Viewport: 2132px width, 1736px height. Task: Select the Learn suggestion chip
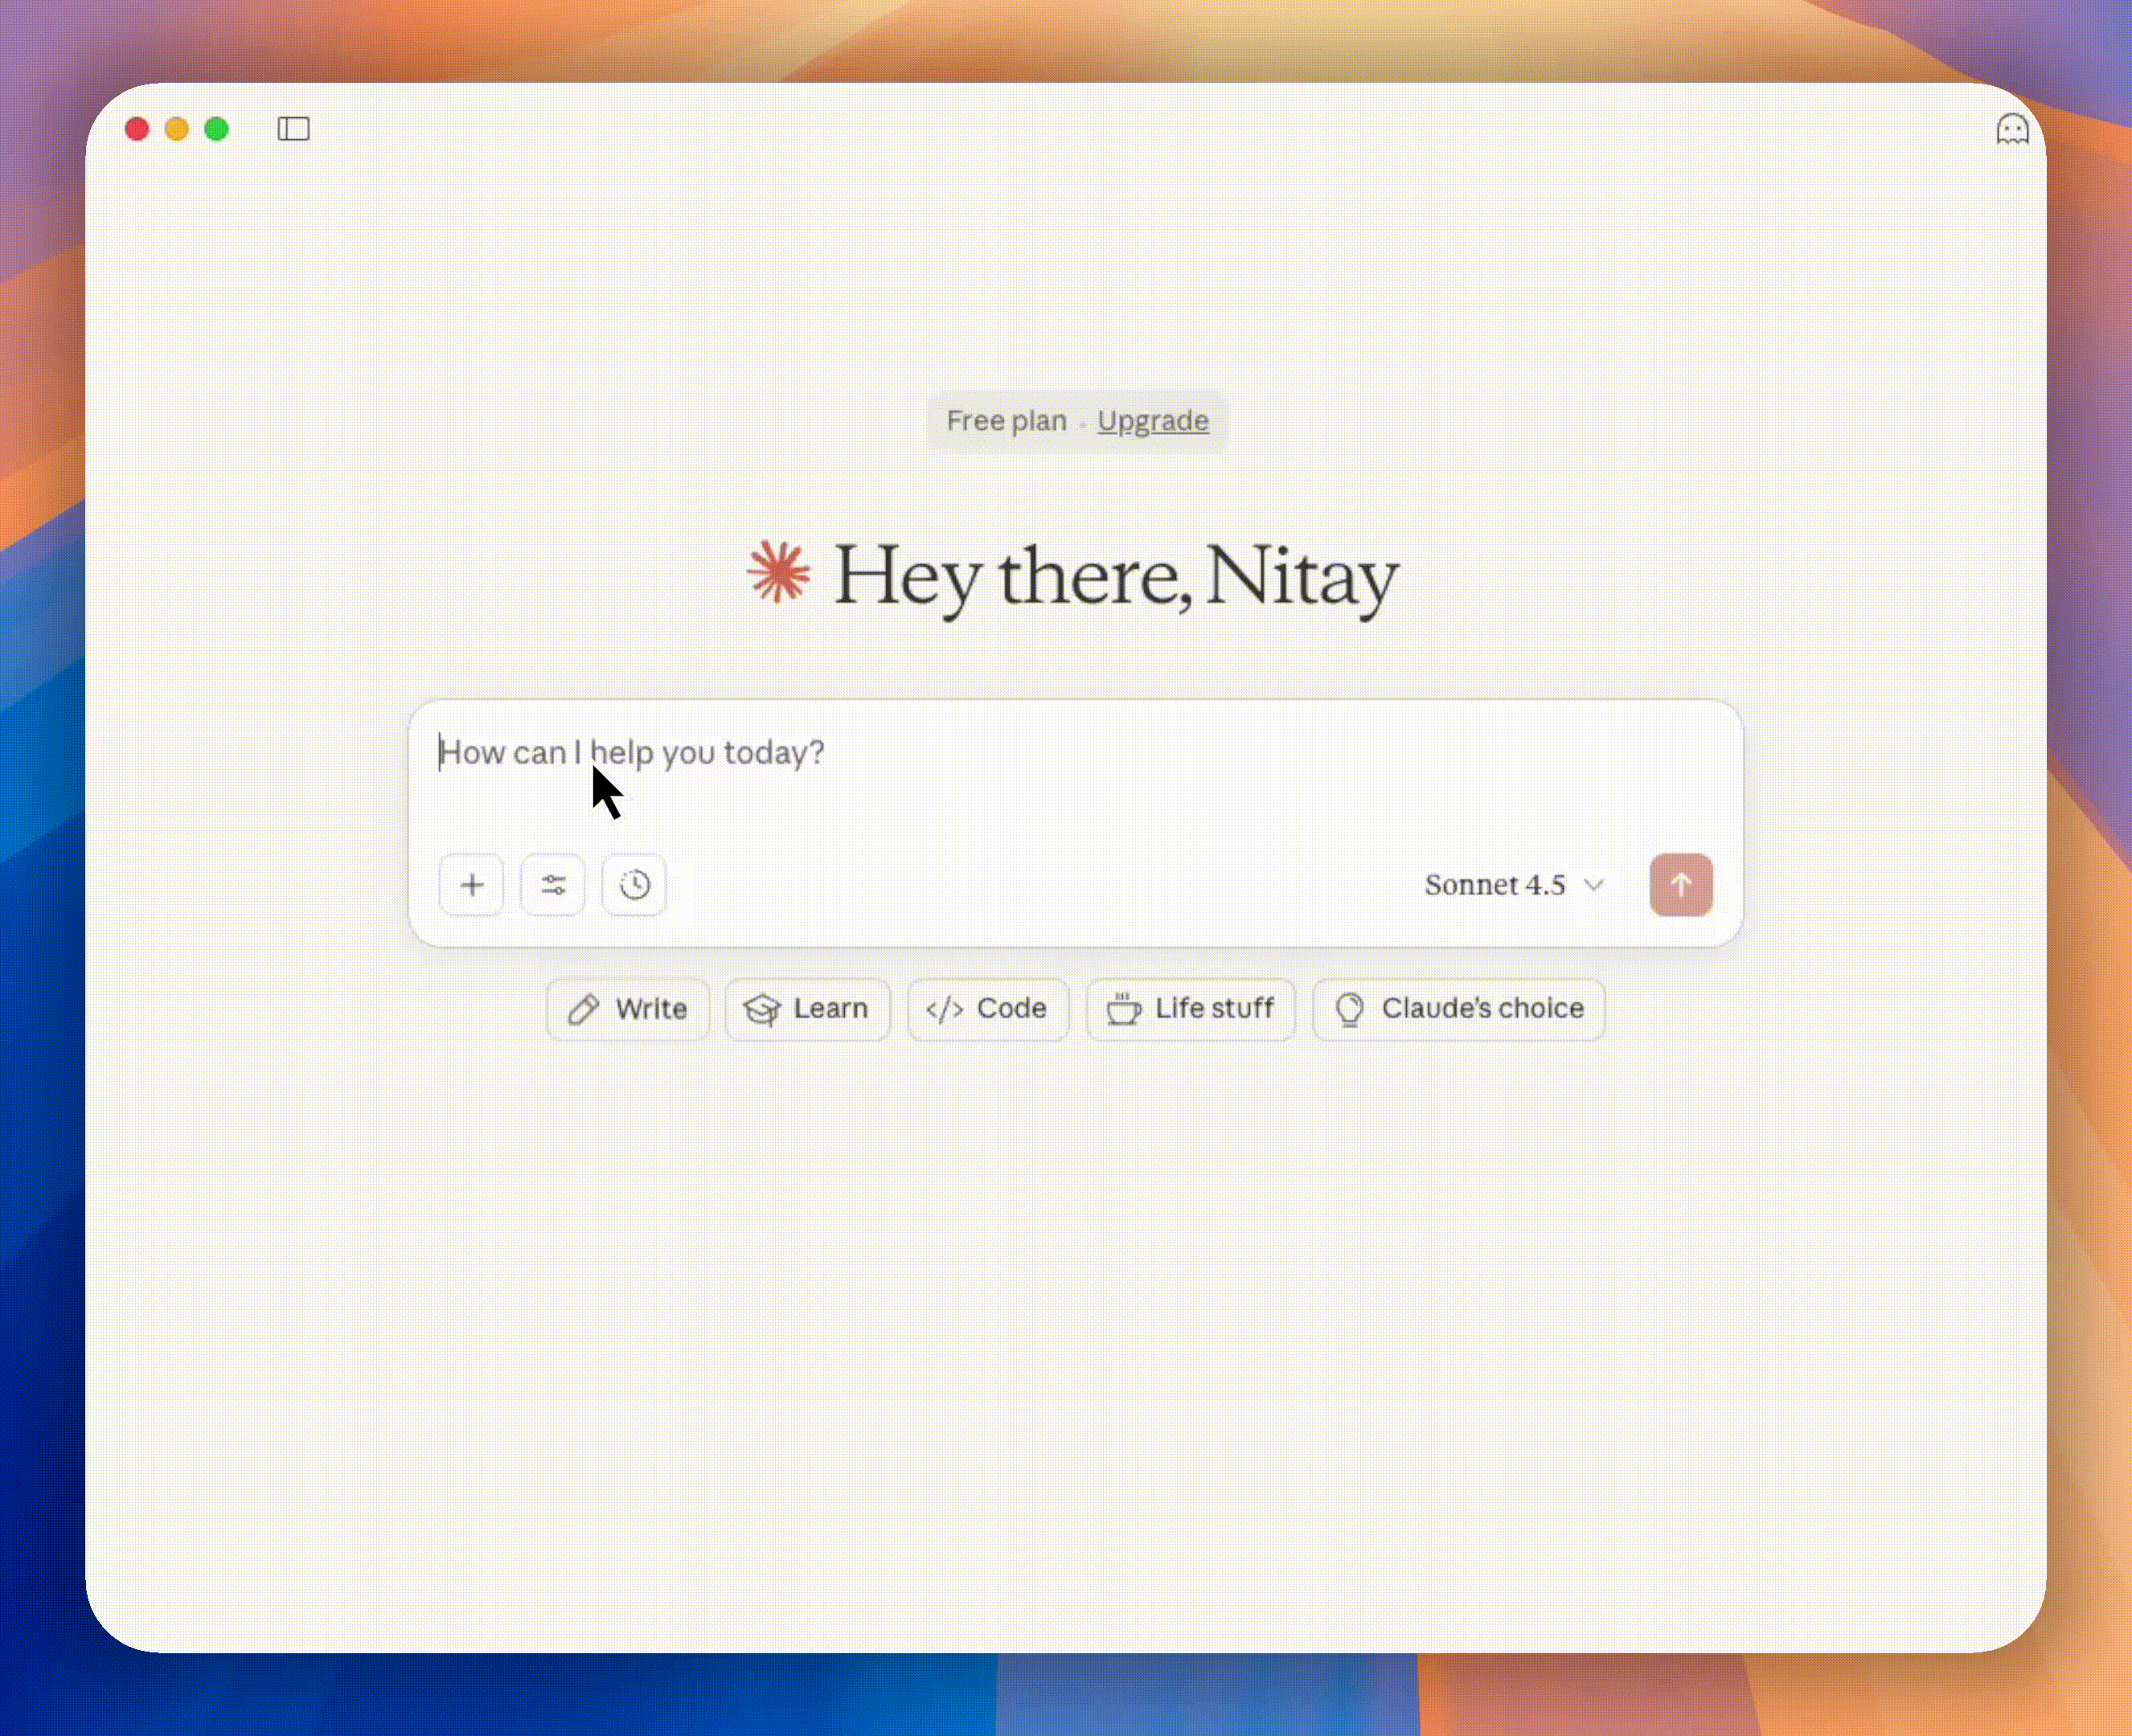[x=807, y=1009]
